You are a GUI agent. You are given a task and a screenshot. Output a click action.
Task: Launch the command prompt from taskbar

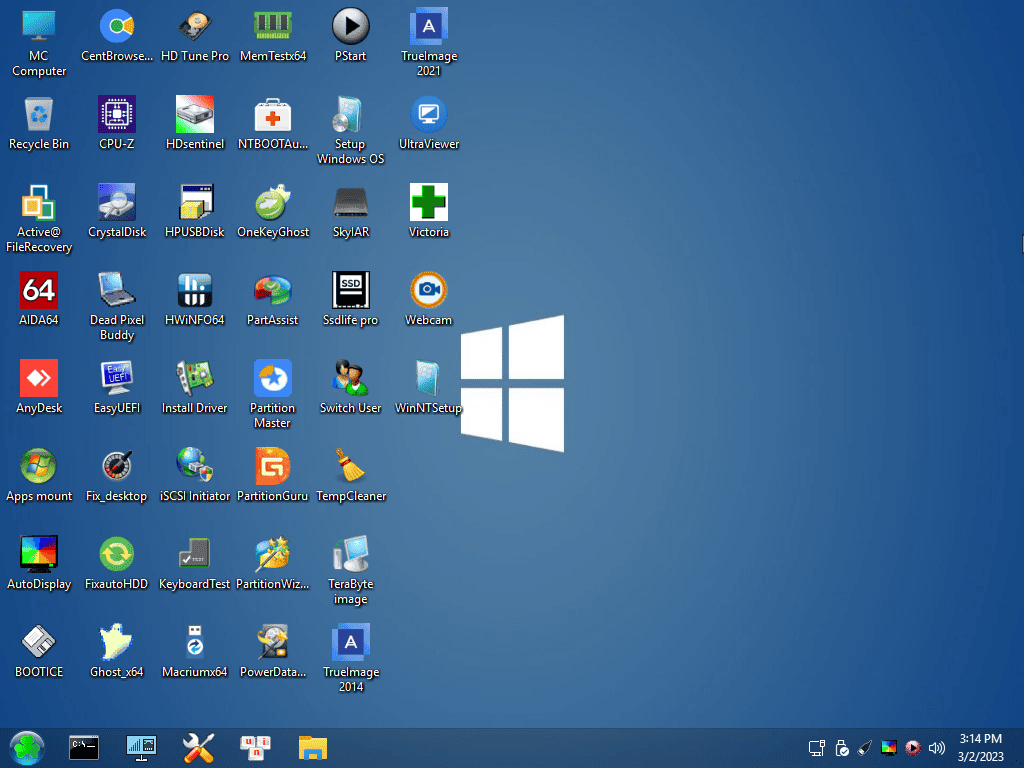pyautogui.click(x=84, y=748)
